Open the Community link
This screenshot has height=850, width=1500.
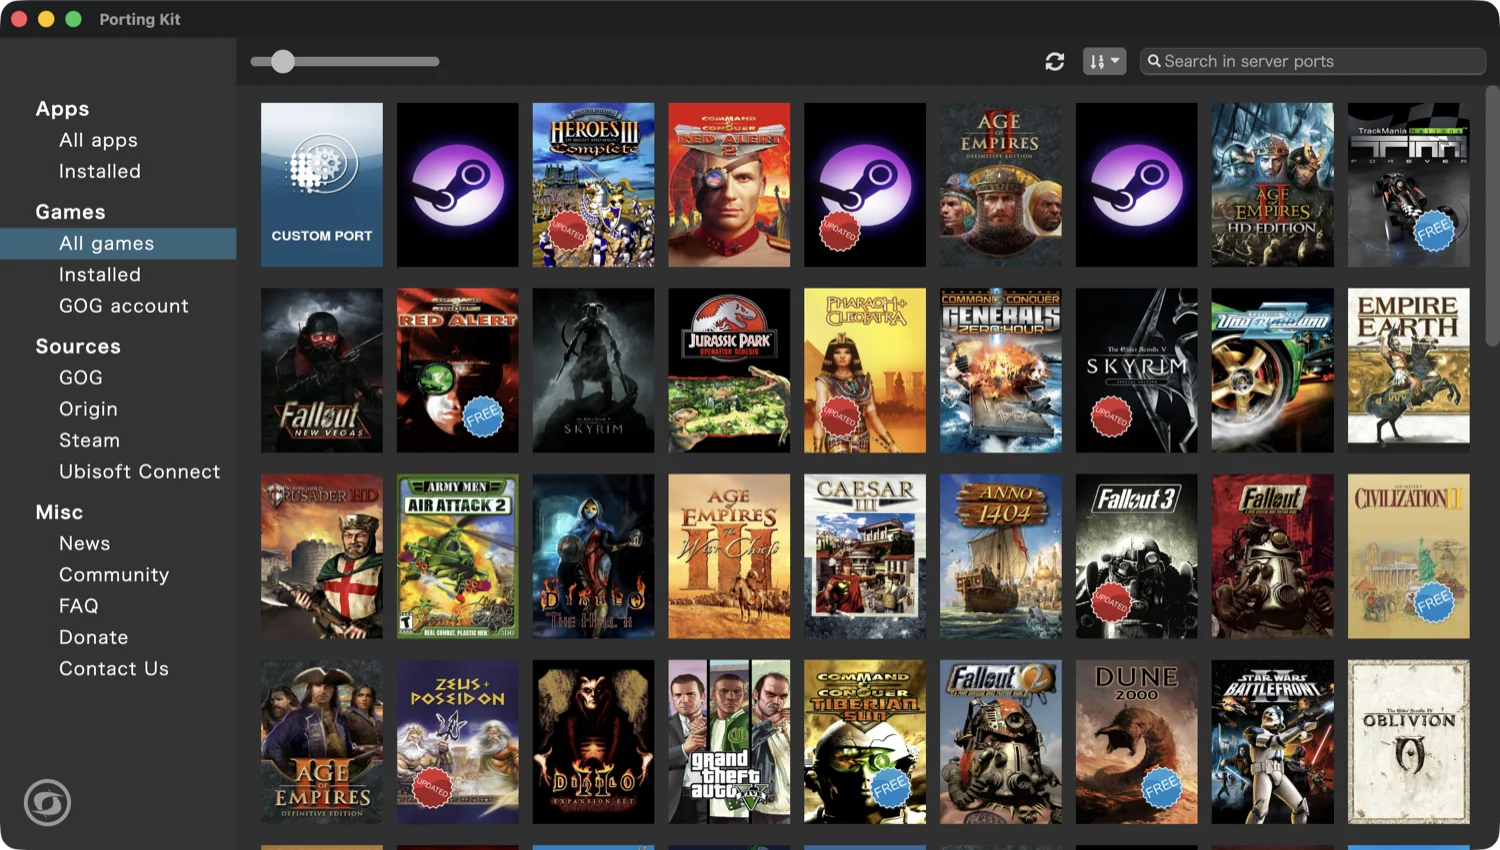(114, 574)
